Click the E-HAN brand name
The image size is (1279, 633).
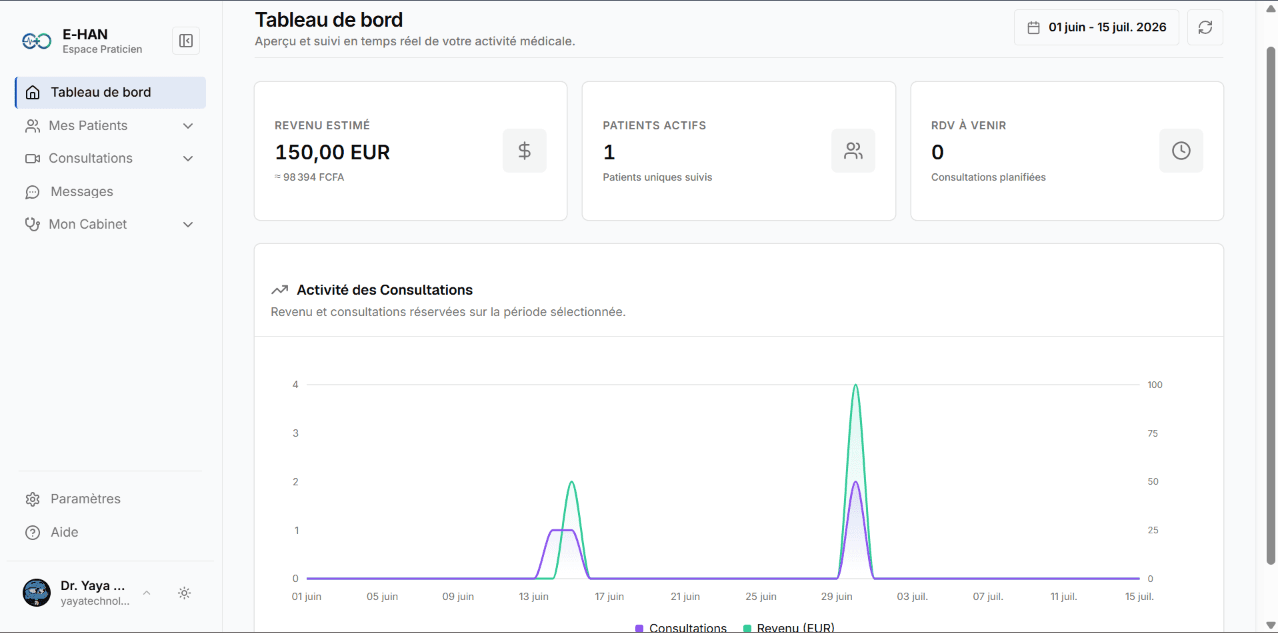(x=85, y=34)
